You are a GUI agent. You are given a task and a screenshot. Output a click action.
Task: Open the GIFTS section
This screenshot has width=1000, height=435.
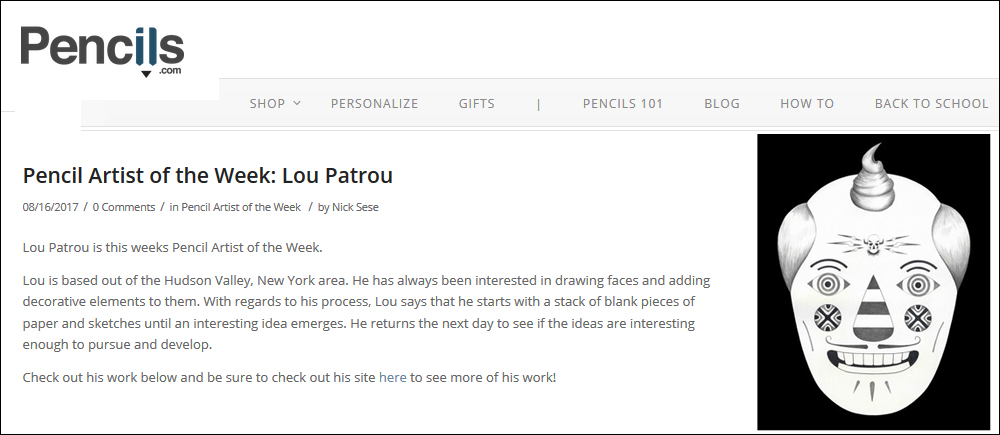[476, 103]
